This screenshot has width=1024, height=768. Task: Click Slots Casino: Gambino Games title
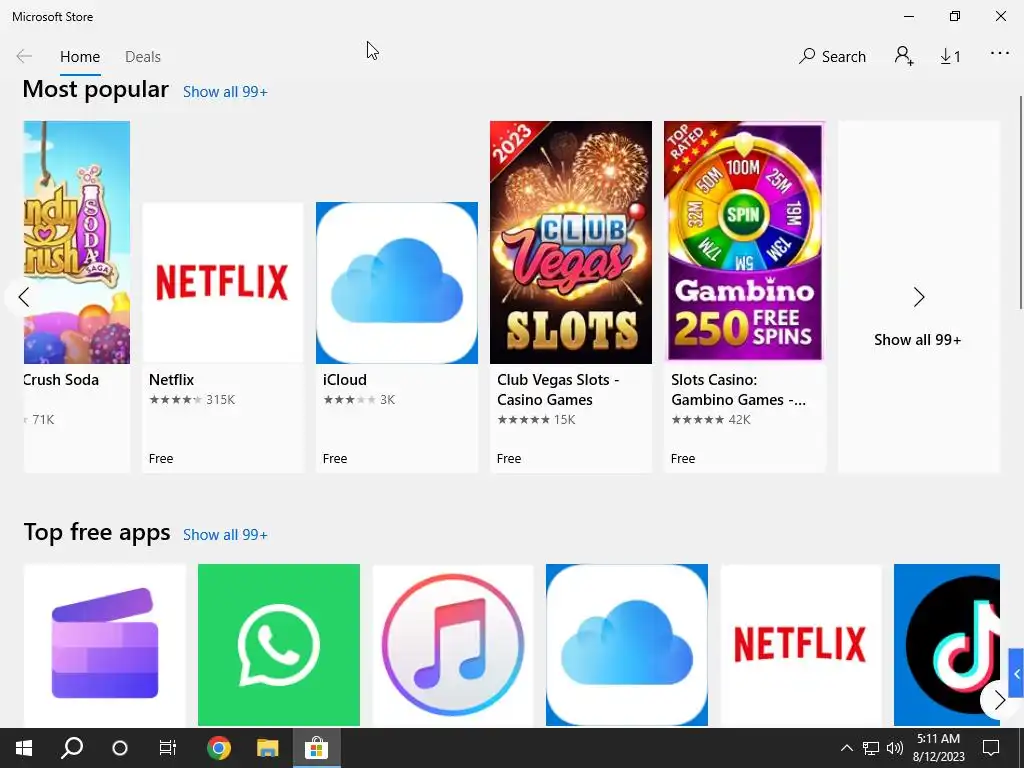[x=739, y=390]
